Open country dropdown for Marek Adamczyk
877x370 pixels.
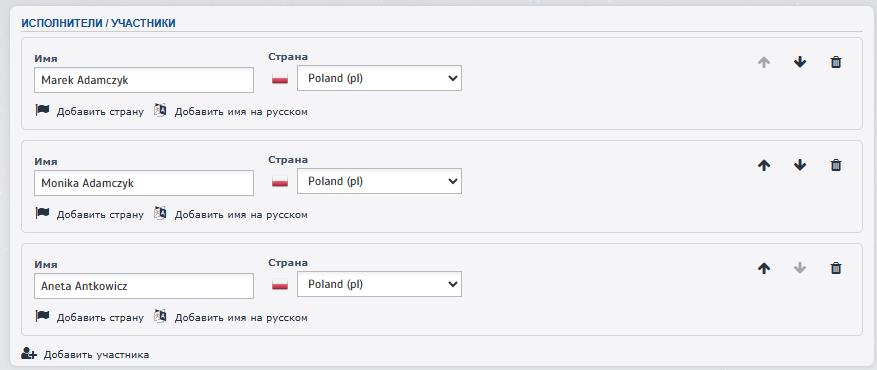[x=379, y=78]
